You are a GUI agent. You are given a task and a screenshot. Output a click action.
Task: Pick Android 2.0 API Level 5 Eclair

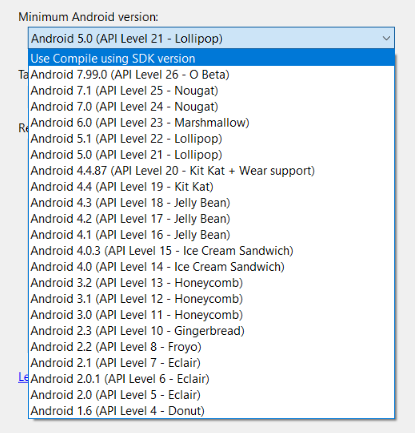click(212, 394)
